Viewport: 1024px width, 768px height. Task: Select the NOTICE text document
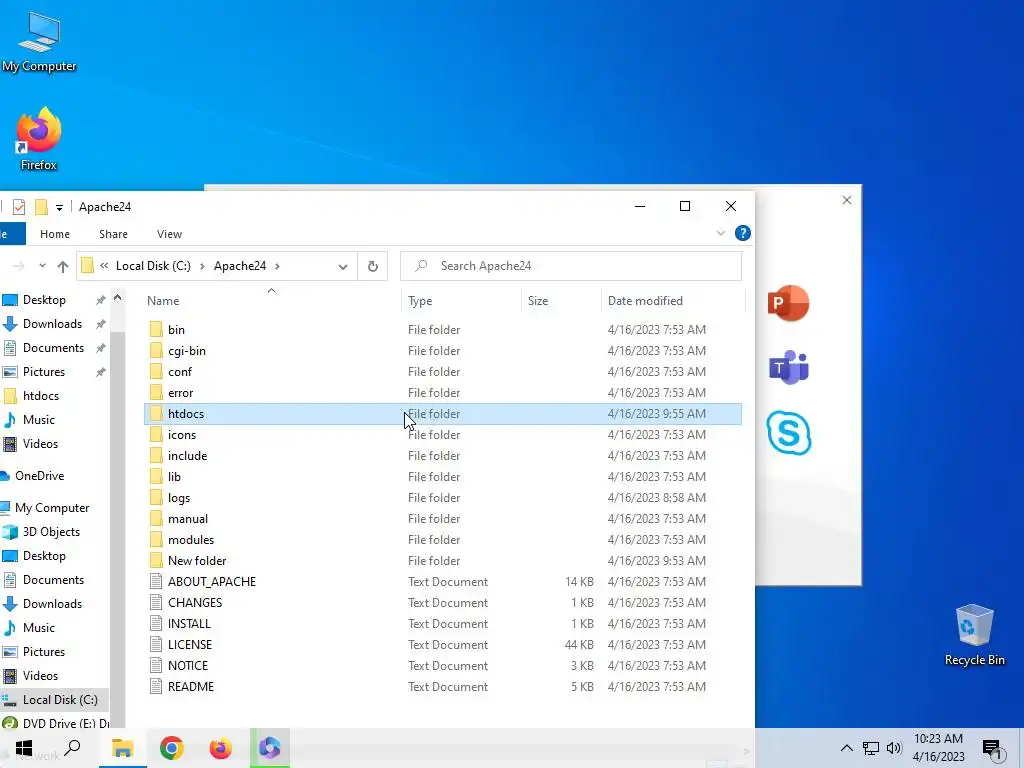pyautogui.click(x=443, y=665)
